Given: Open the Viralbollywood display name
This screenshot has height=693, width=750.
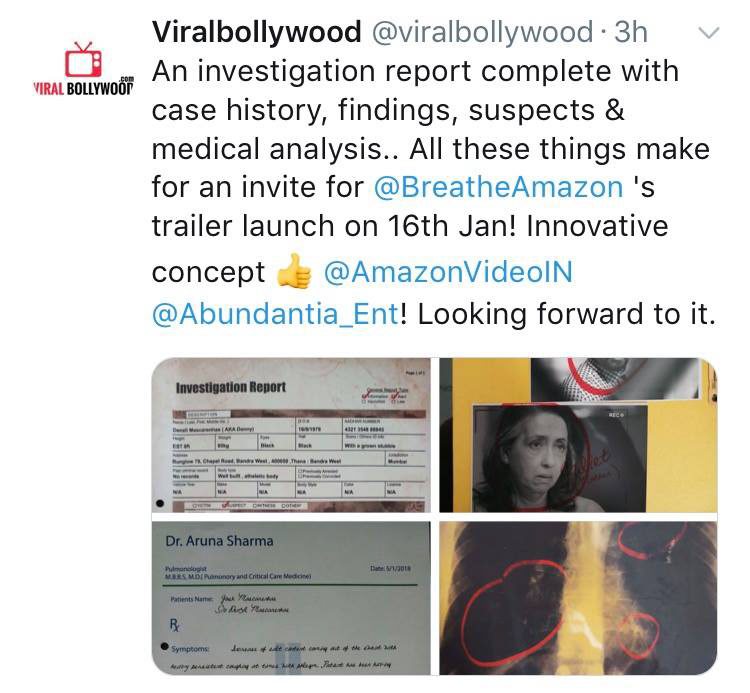Looking at the screenshot, I should click(256, 32).
